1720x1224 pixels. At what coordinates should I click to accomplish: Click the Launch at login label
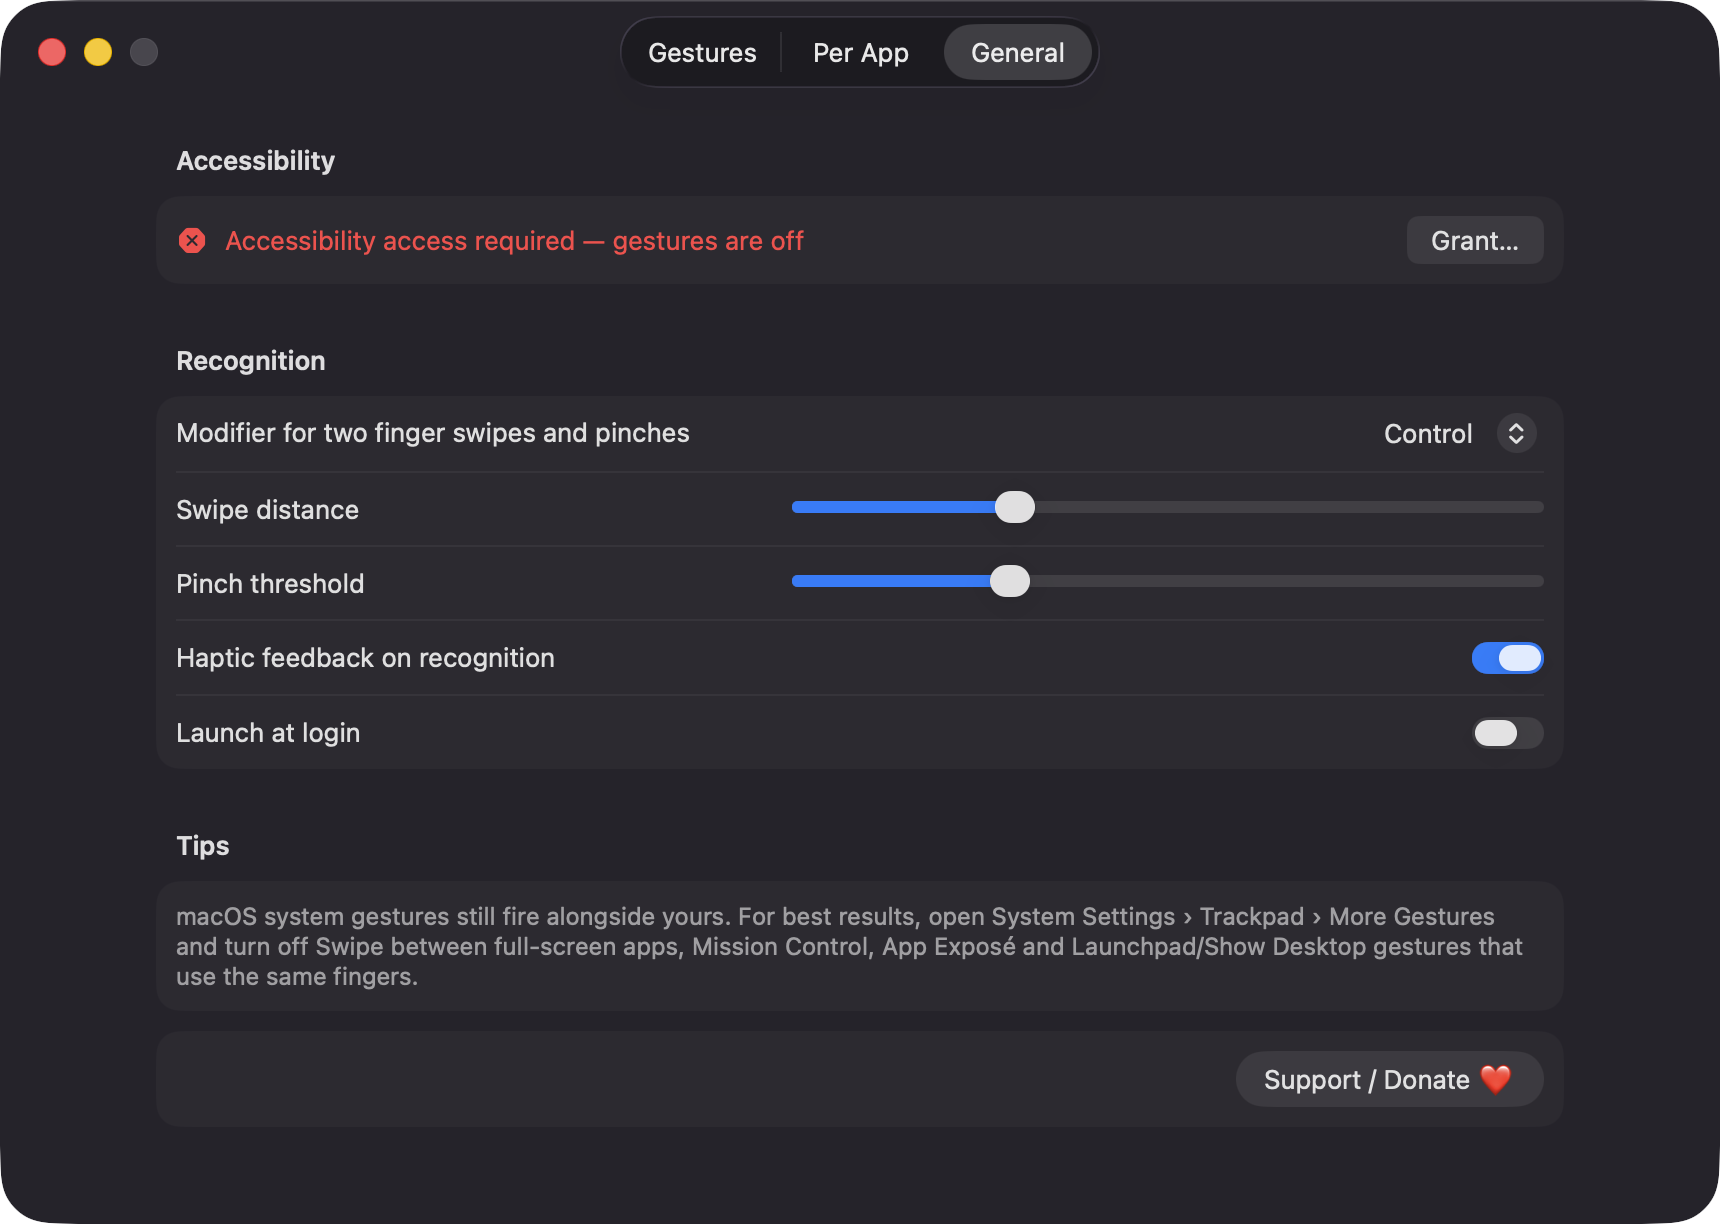(x=268, y=733)
